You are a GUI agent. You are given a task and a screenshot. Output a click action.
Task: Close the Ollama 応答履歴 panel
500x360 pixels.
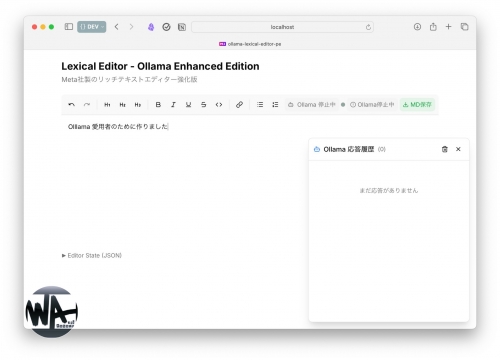coord(458,149)
